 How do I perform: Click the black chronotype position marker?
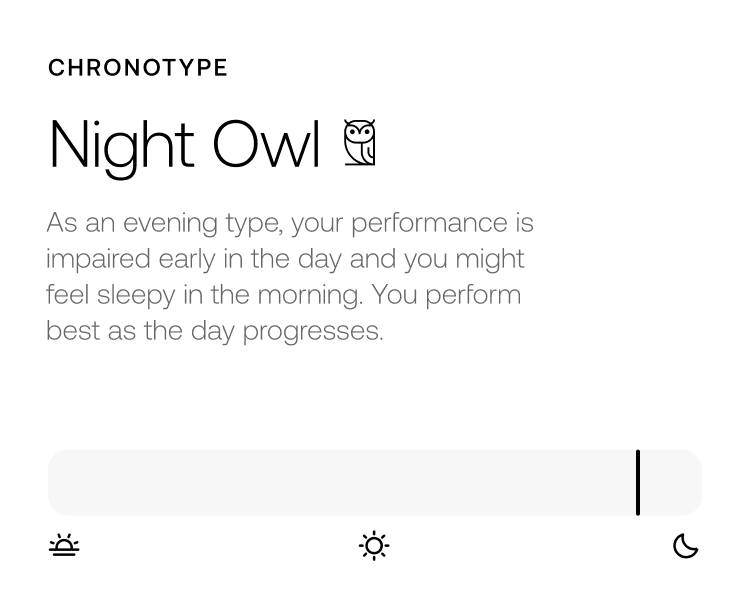pos(637,483)
